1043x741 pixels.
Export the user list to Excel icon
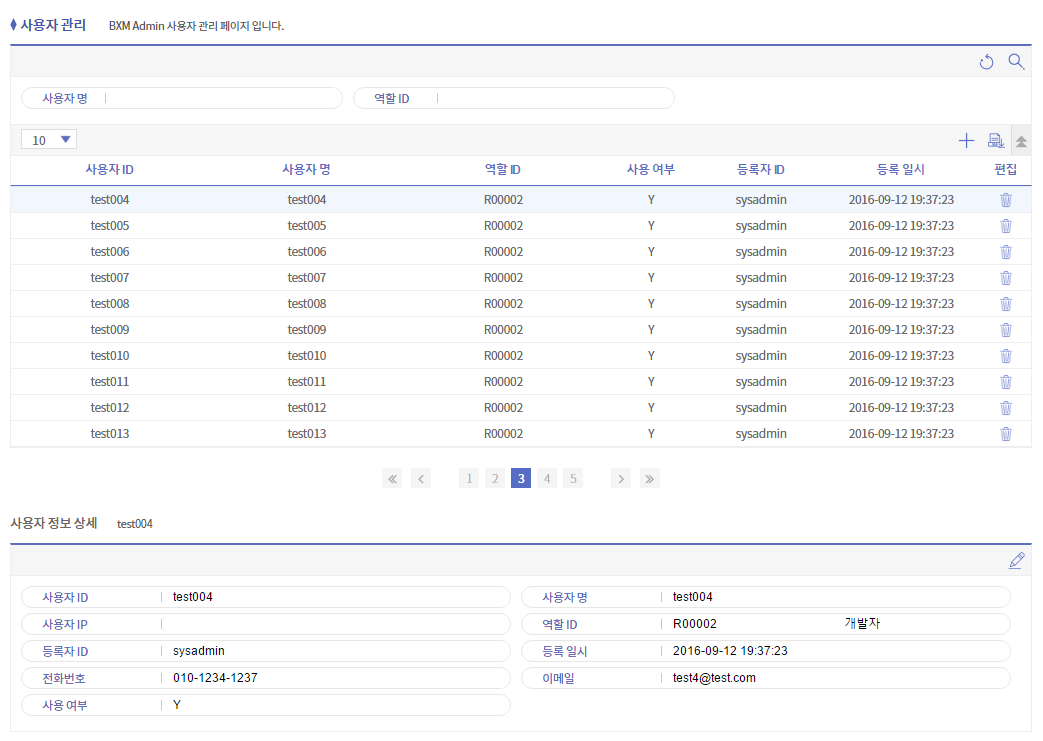pos(996,140)
